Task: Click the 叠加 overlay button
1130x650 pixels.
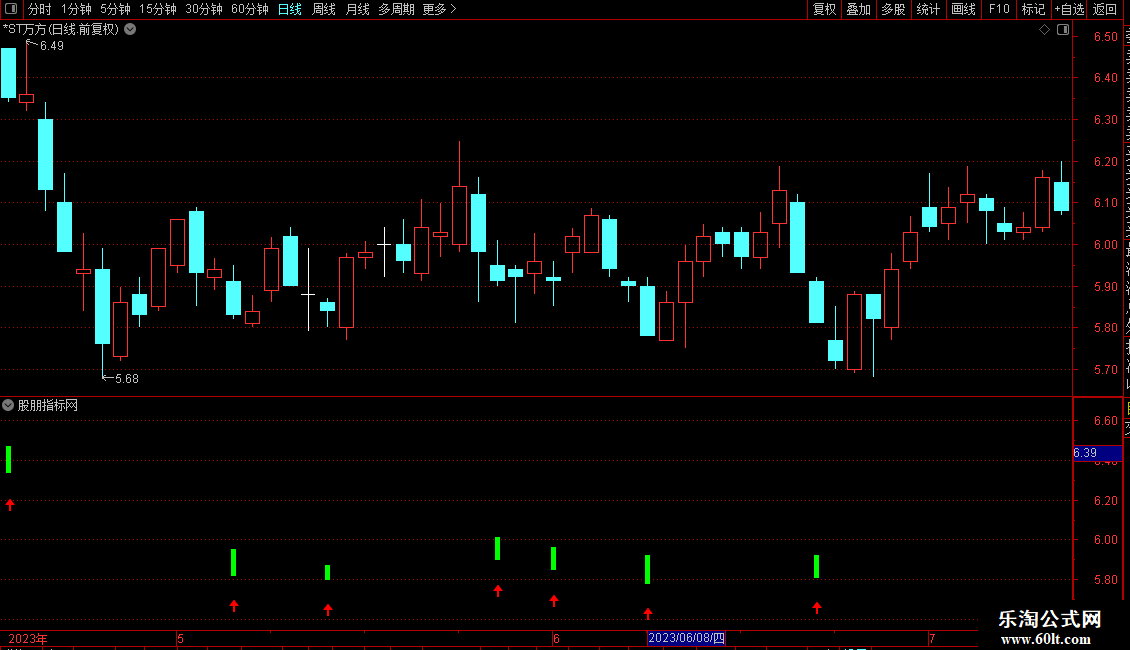Action: point(858,9)
